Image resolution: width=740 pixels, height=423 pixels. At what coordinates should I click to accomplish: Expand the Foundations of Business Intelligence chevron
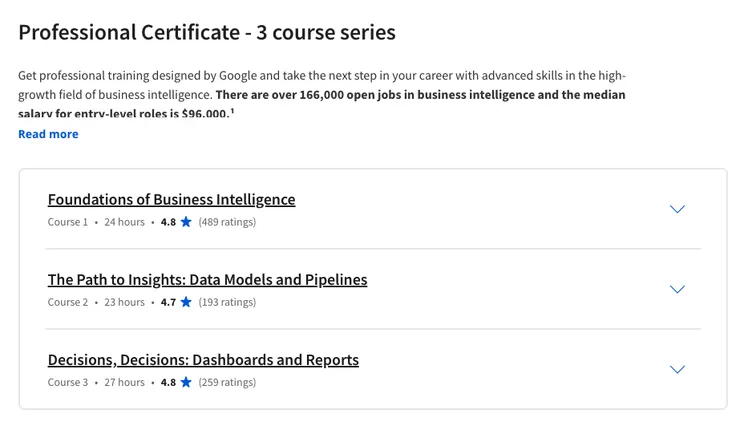click(x=677, y=209)
